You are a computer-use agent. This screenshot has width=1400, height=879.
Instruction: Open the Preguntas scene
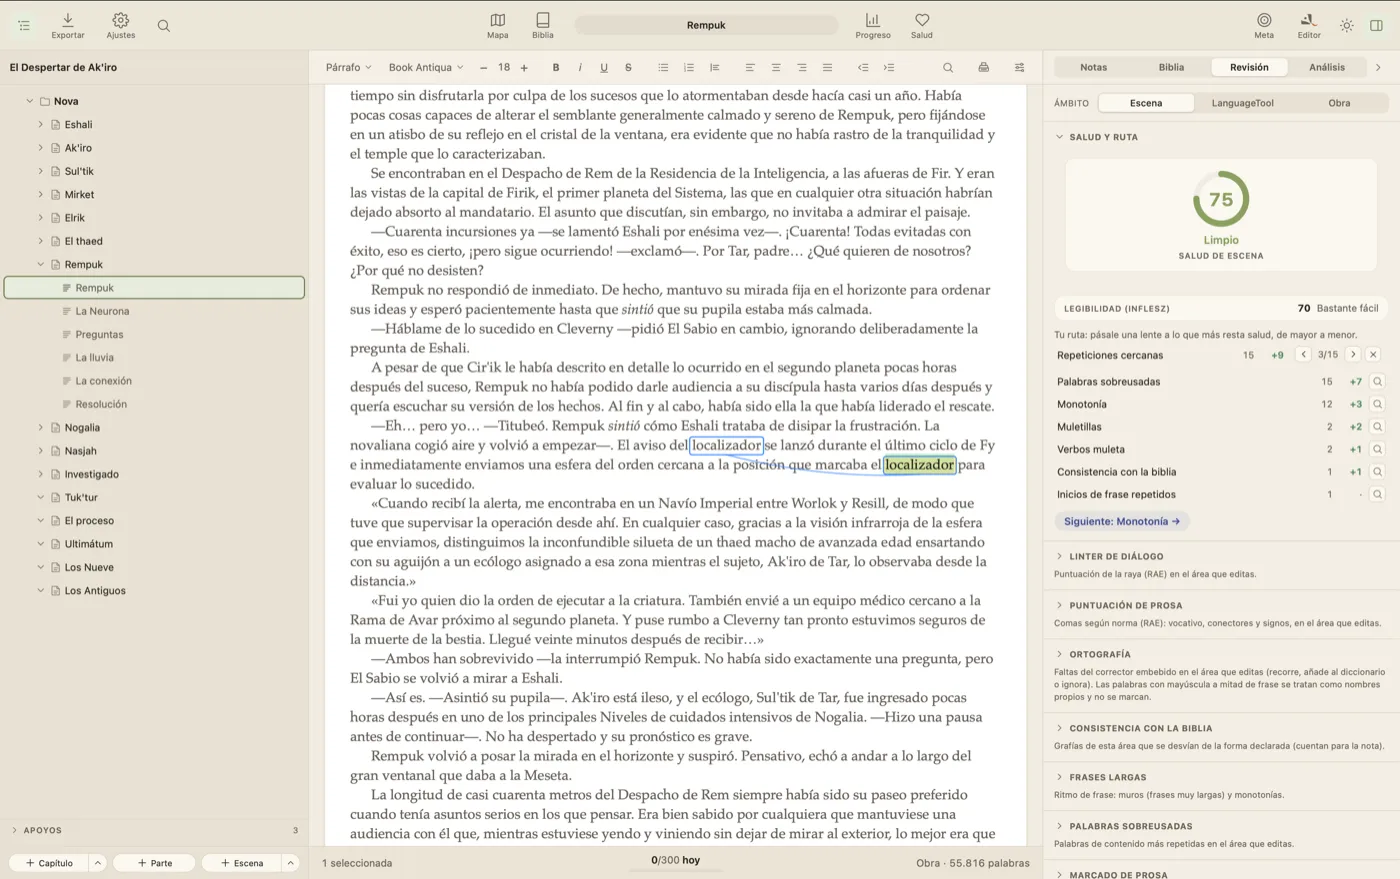99,335
